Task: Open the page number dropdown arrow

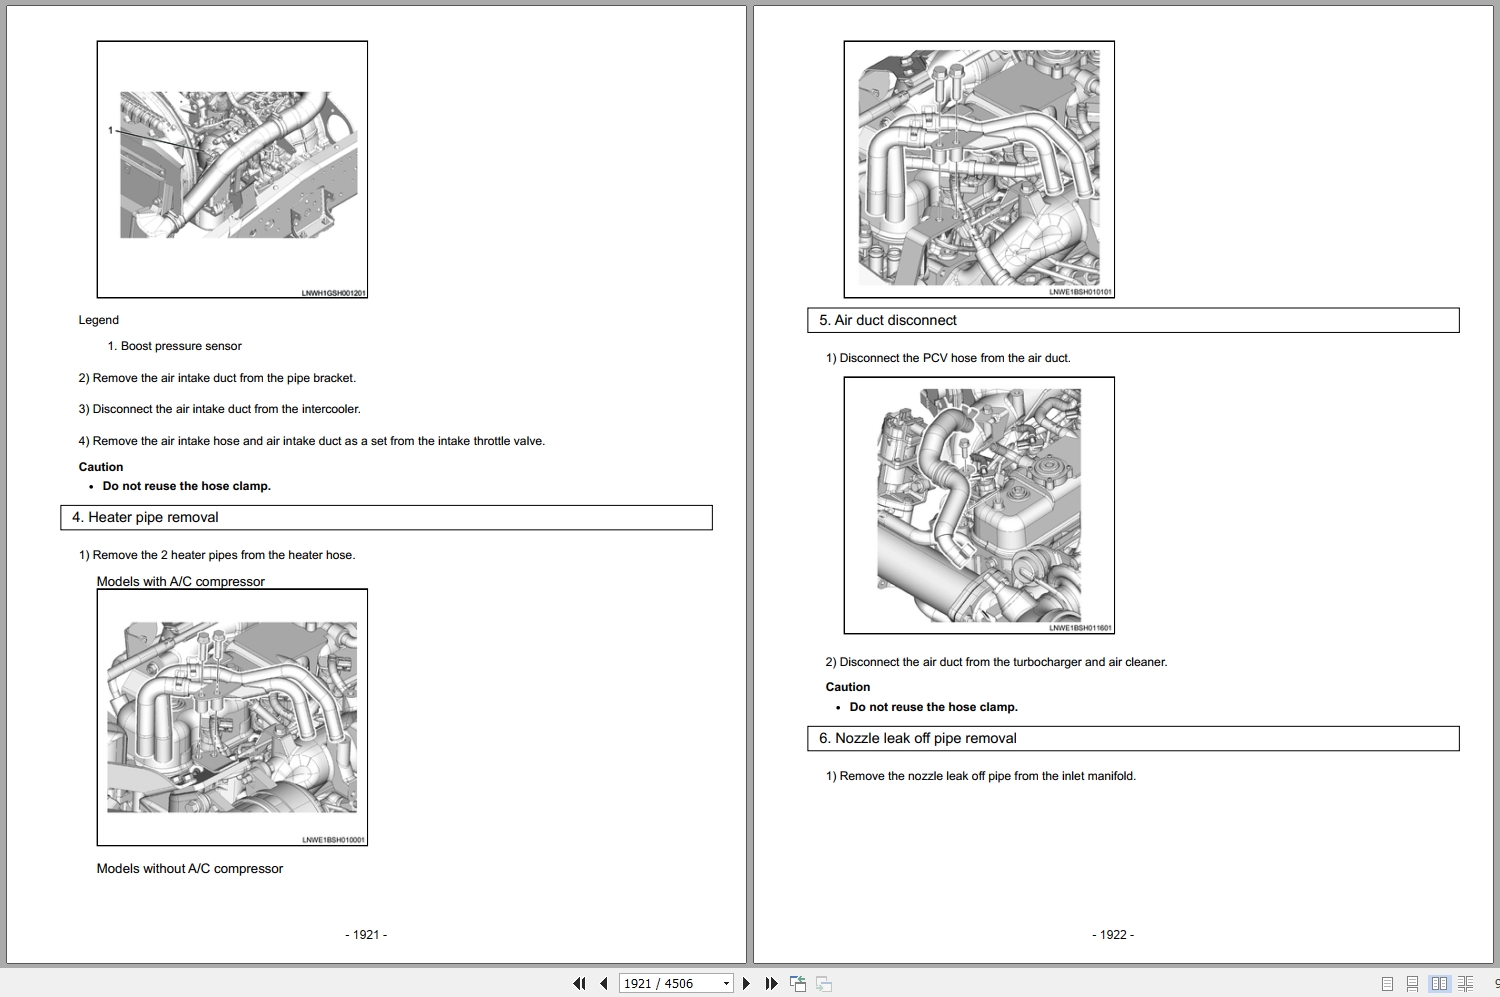Action: pyautogui.click(x=727, y=984)
